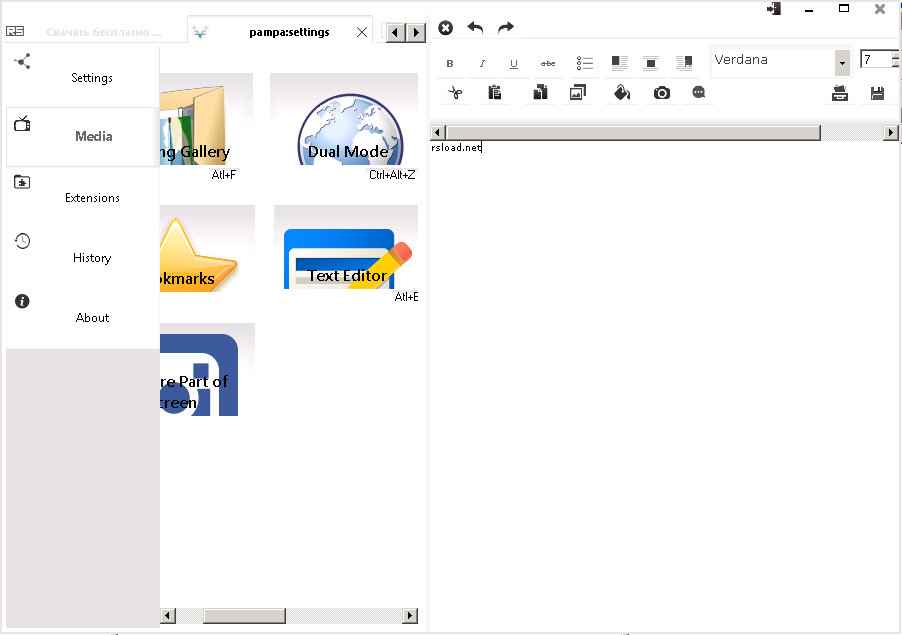This screenshot has height=635, width=902.
Task: Apply strikethrough formatting
Action: [x=548, y=63]
